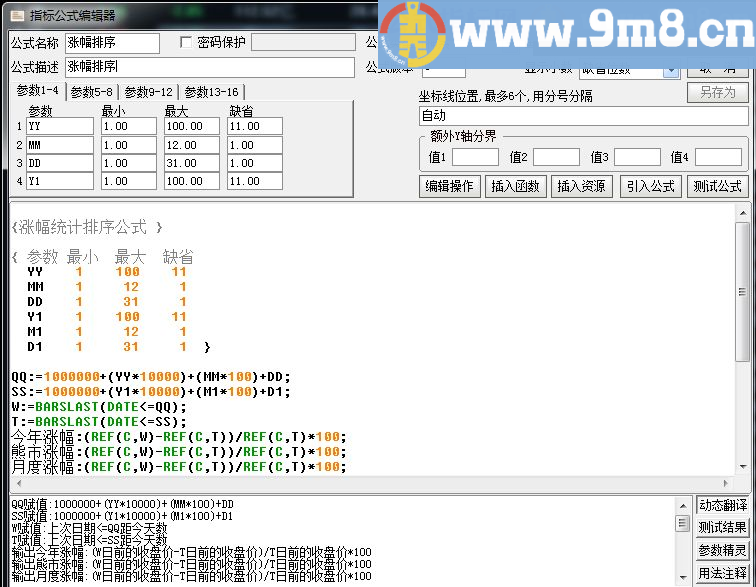Click the 坐标线位置 field showing 自动
The image size is (756, 587).
click(x=583, y=116)
